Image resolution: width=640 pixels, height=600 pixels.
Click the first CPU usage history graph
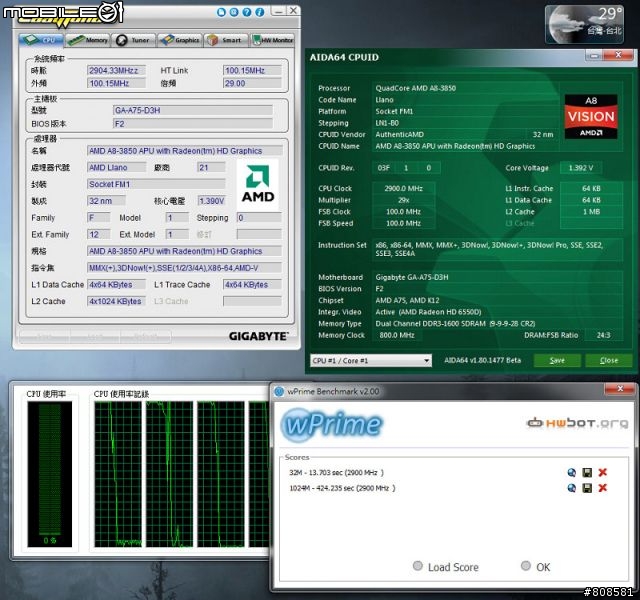click(118, 474)
